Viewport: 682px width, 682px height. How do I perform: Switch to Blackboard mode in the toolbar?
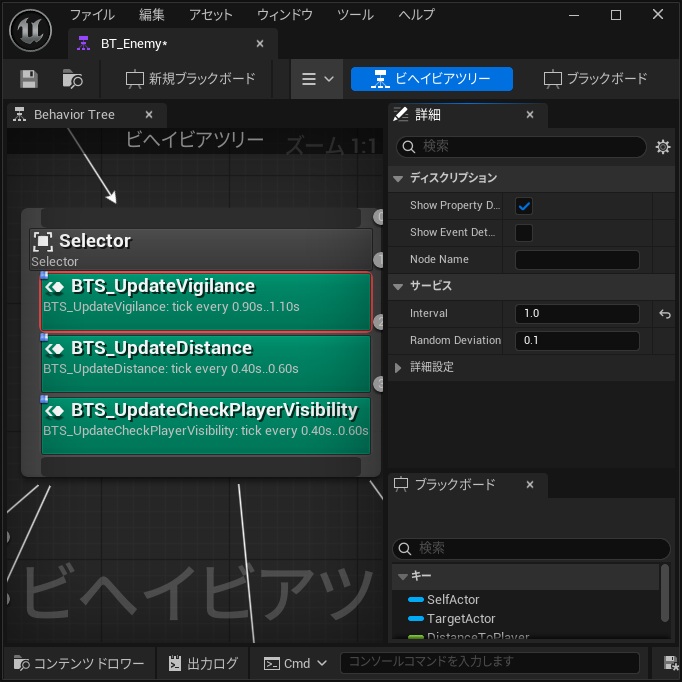595,79
